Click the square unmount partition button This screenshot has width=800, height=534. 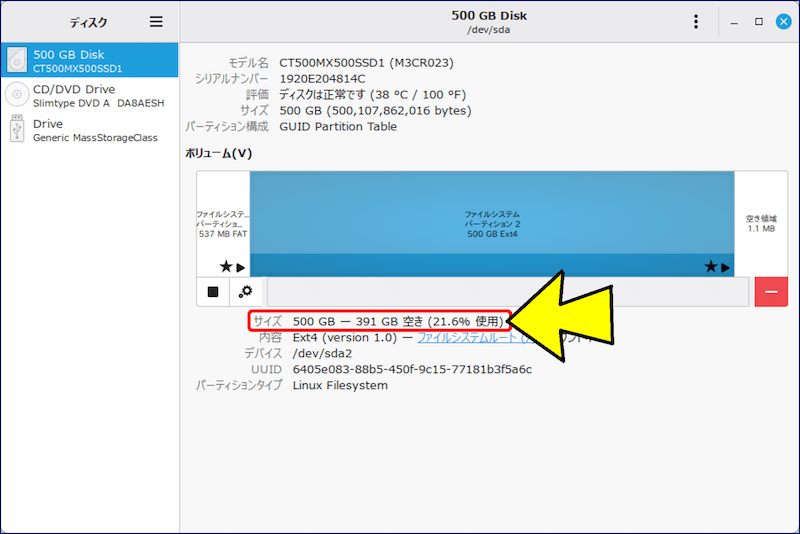point(213,292)
